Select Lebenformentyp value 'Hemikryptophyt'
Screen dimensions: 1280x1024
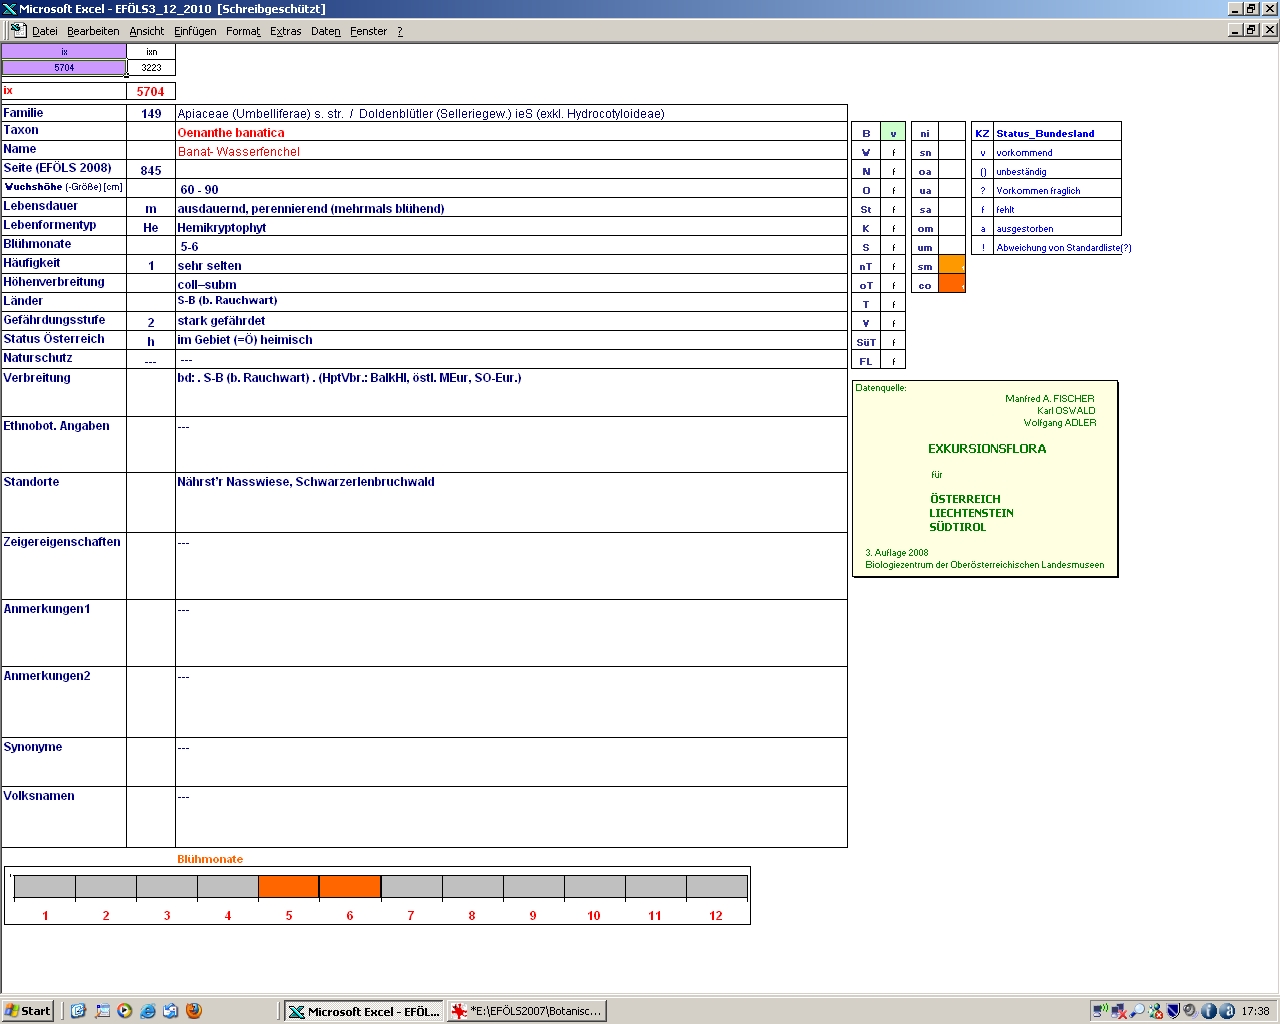click(x=511, y=227)
